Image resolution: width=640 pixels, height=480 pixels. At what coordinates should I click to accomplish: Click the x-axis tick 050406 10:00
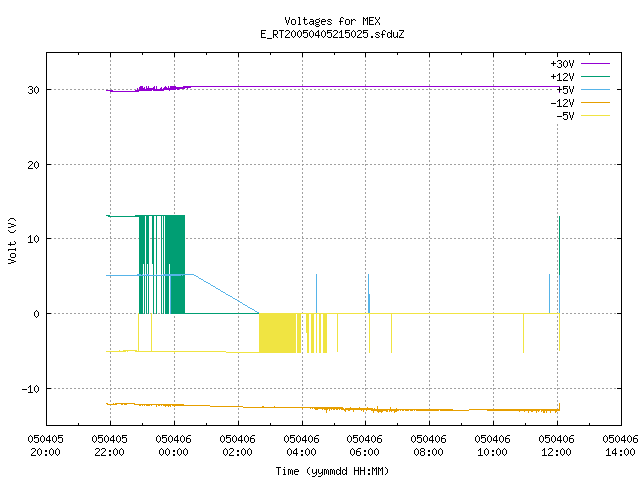click(x=493, y=446)
